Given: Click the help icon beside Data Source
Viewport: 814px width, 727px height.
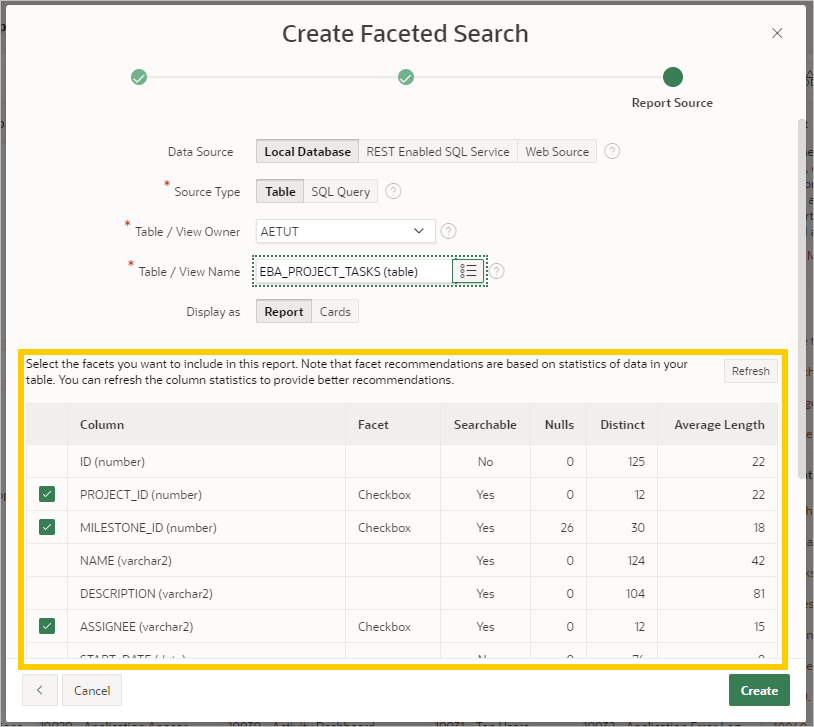Looking at the screenshot, I should click(610, 151).
